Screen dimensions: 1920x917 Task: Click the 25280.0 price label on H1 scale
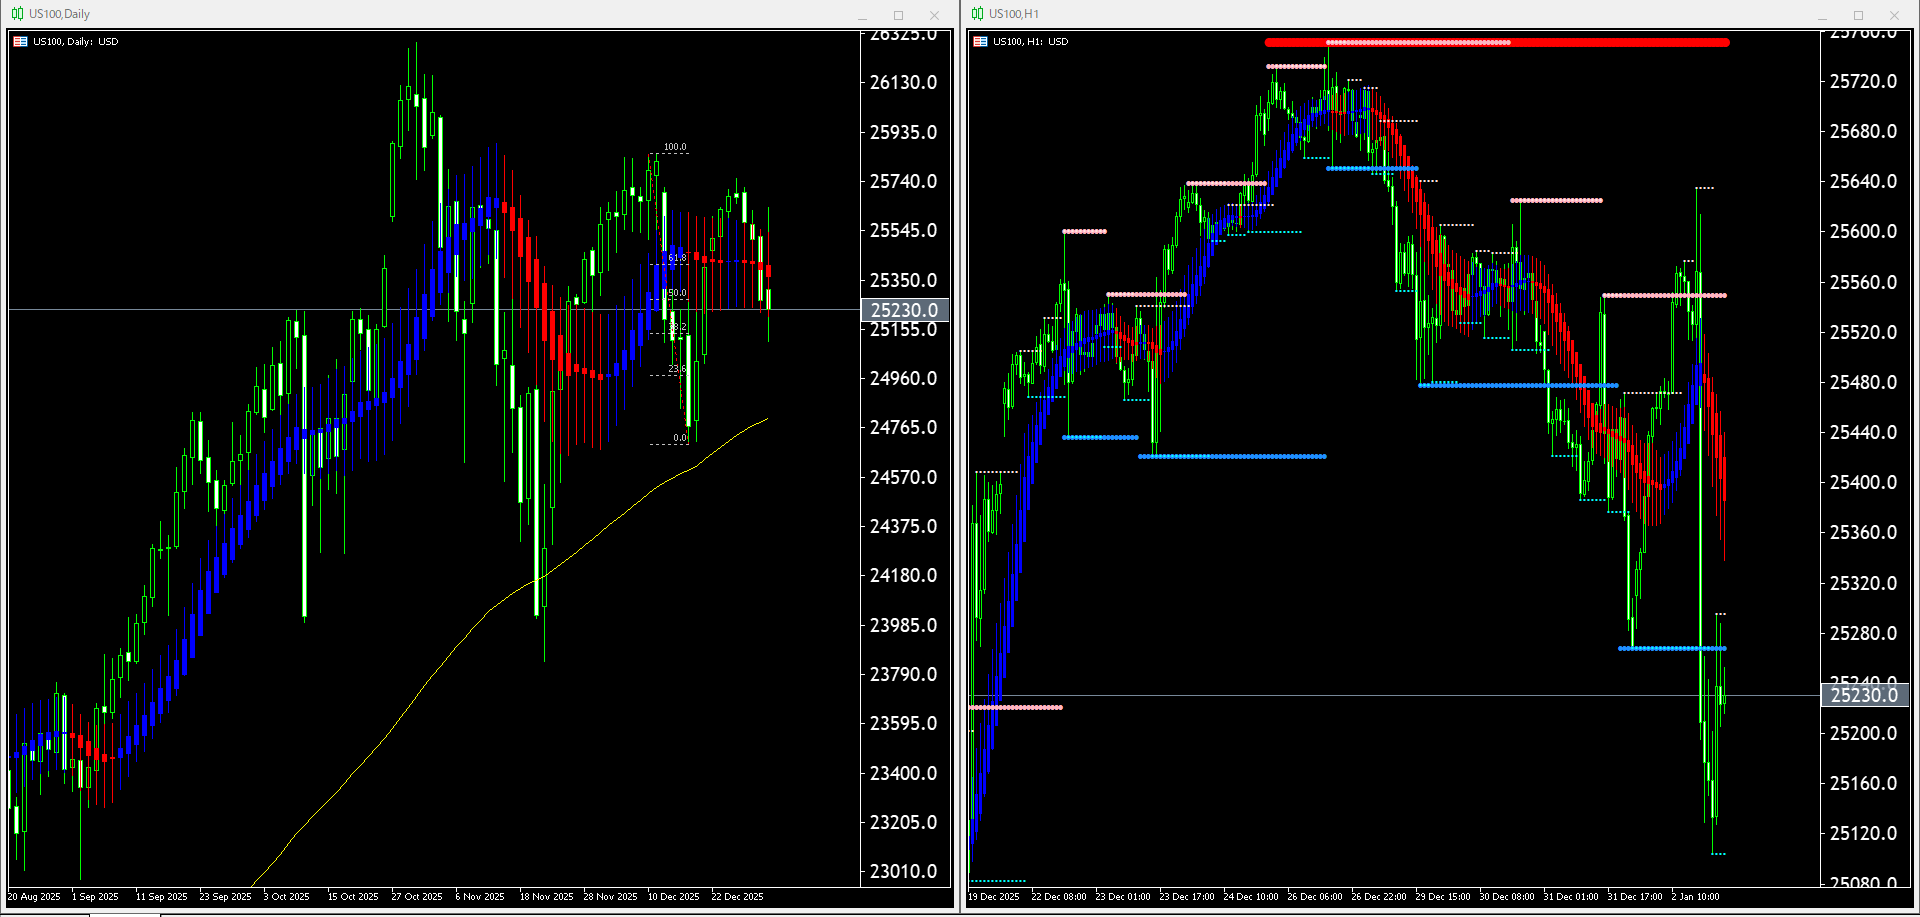[x=1863, y=633]
